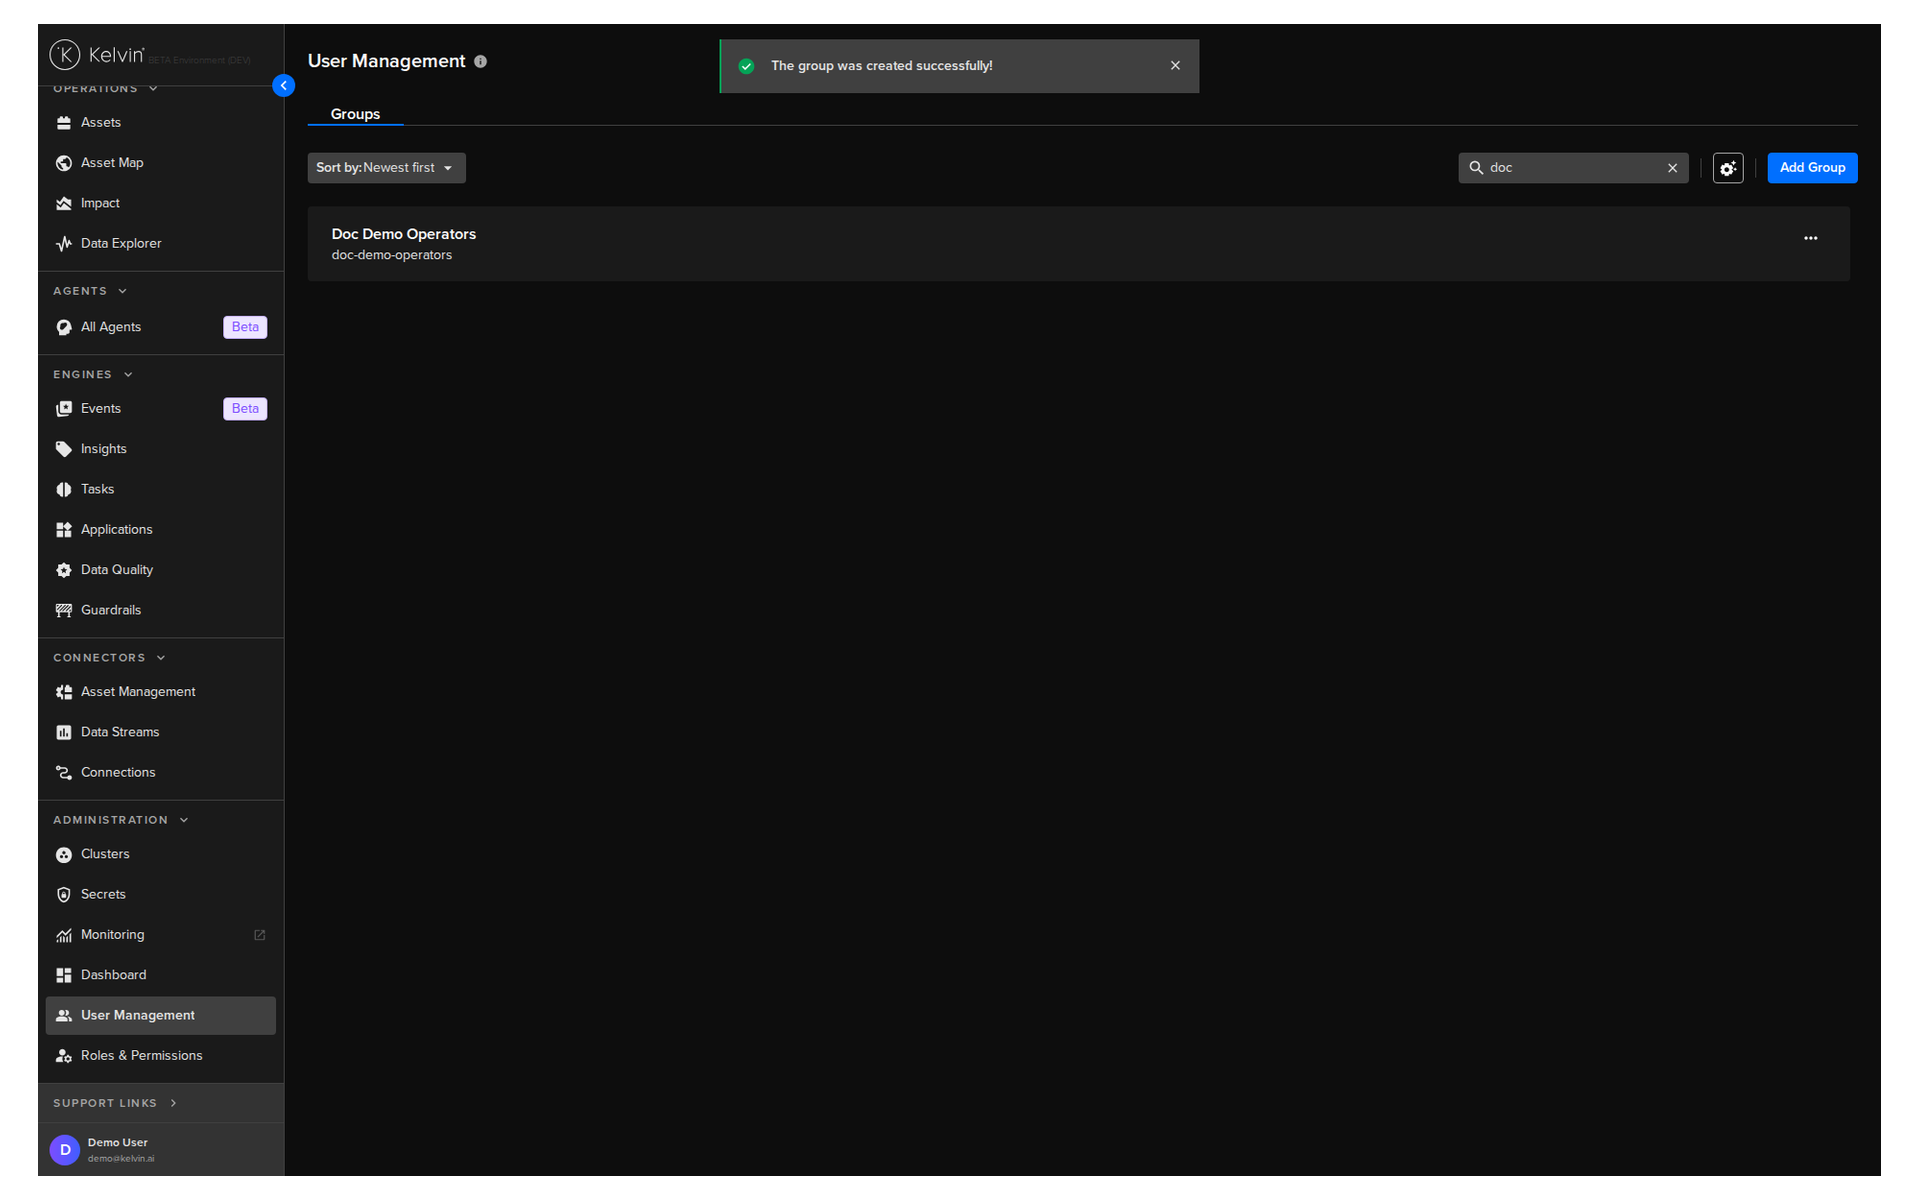Open the Assets page icon
1920x1200 pixels.
coord(64,122)
